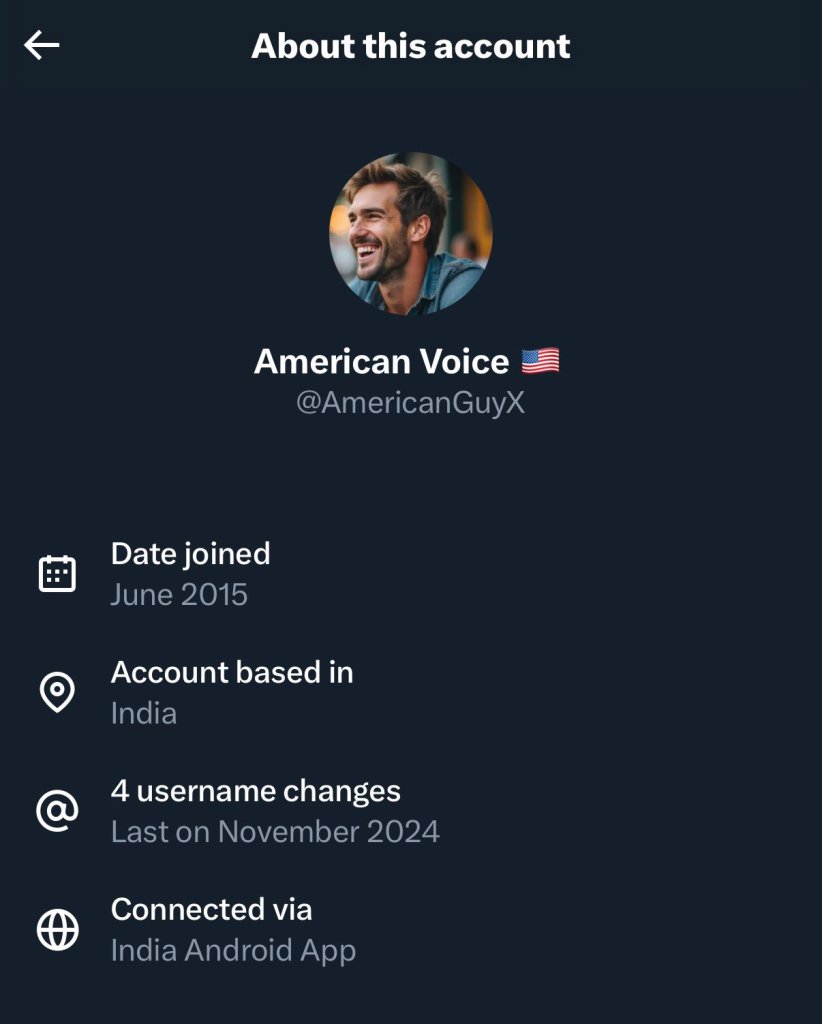Screen dimensions: 822x1024
Task: Tap the @AmericanGuyX handle
Action: [x=410, y=403]
